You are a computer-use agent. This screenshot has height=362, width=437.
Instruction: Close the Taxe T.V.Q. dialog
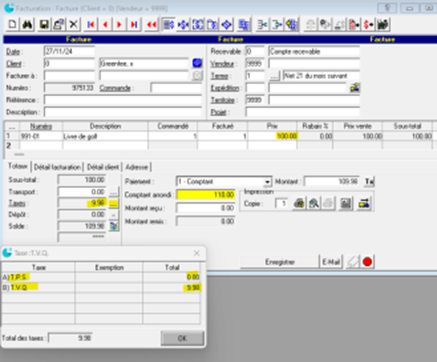click(197, 253)
